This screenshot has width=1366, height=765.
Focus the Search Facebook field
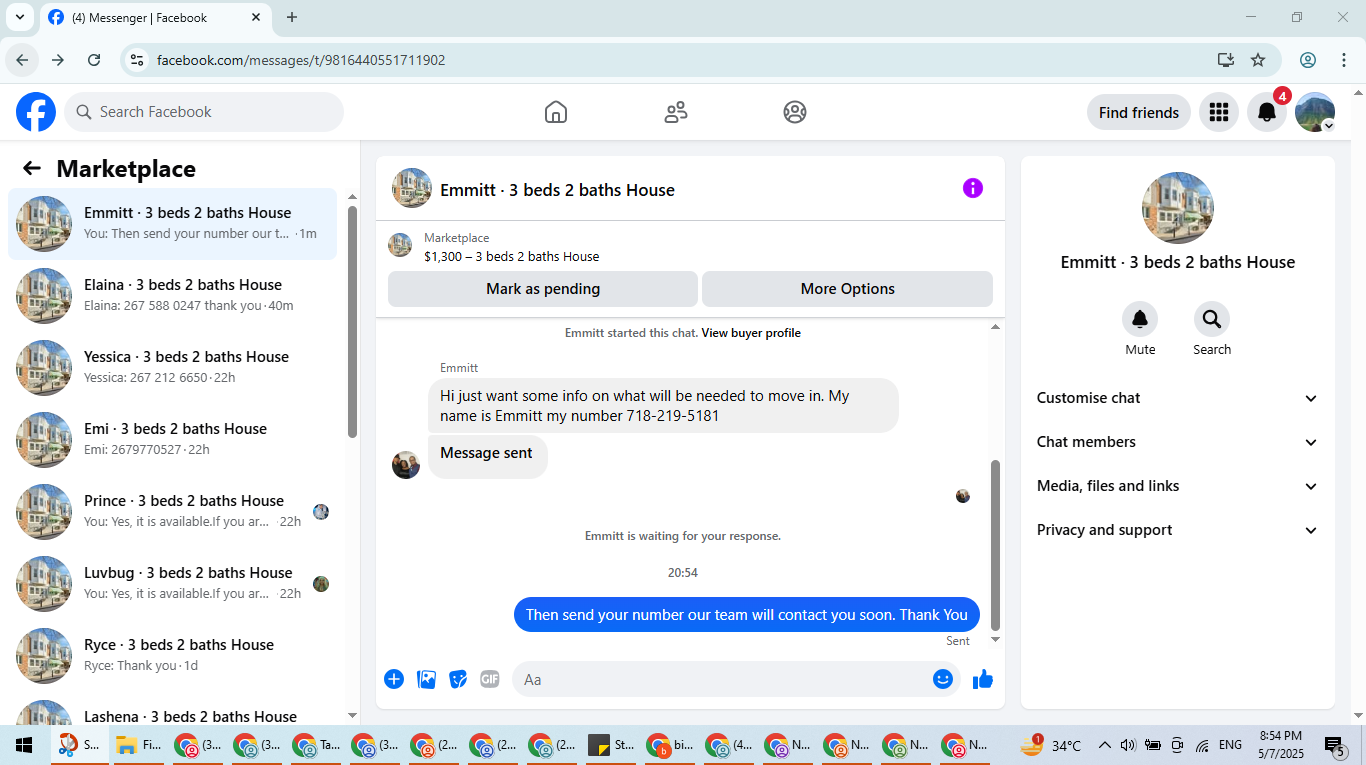pos(204,112)
